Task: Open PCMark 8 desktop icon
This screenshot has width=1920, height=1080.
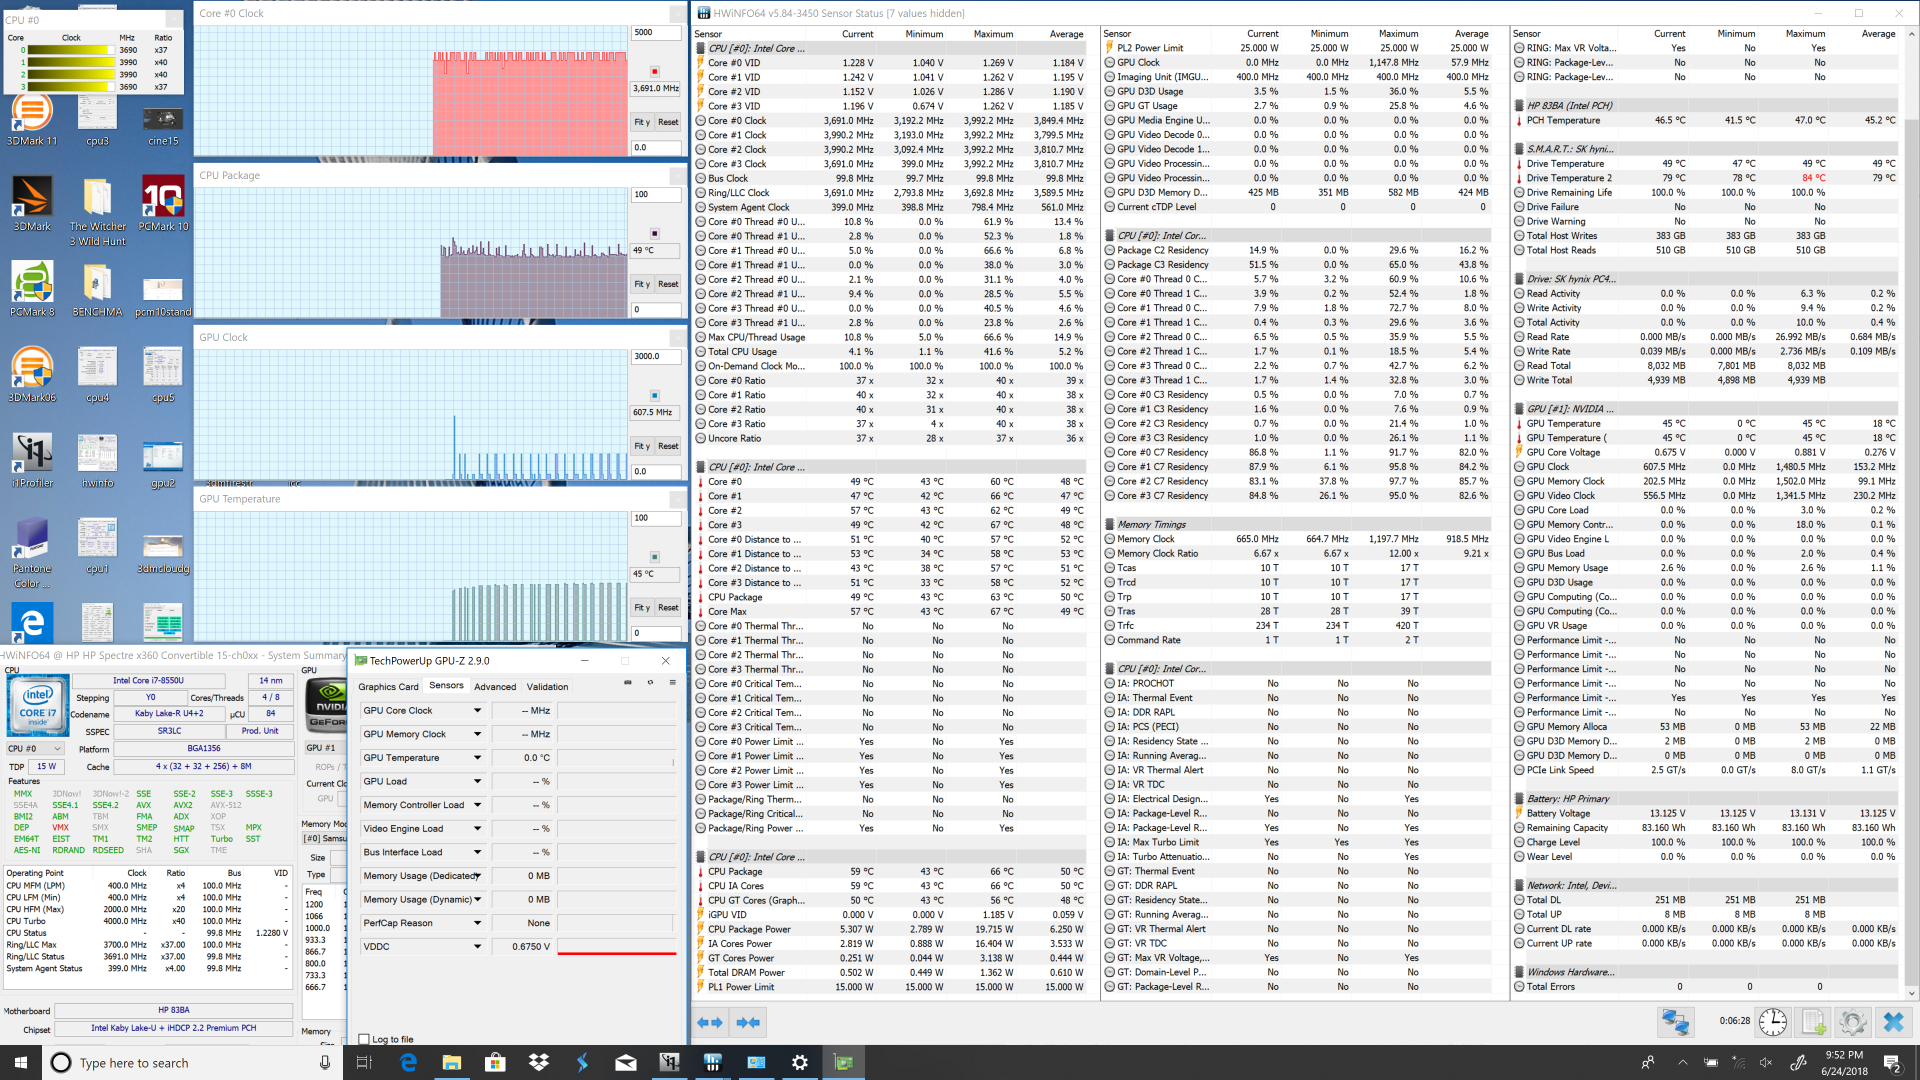Action: pyautogui.click(x=32, y=289)
